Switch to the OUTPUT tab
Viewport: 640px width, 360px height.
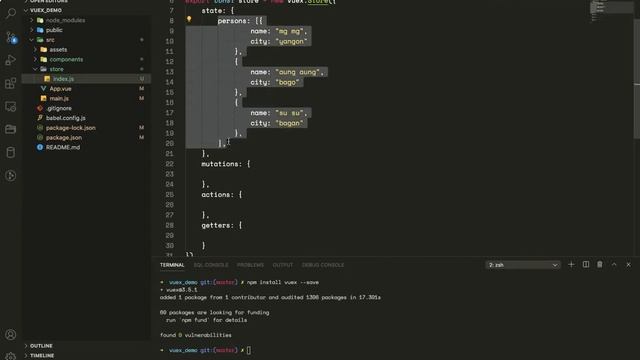(x=282, y=265)
